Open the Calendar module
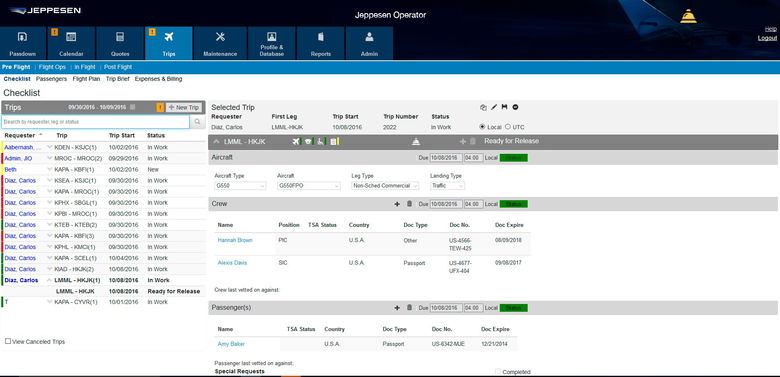 click(71, 43)
